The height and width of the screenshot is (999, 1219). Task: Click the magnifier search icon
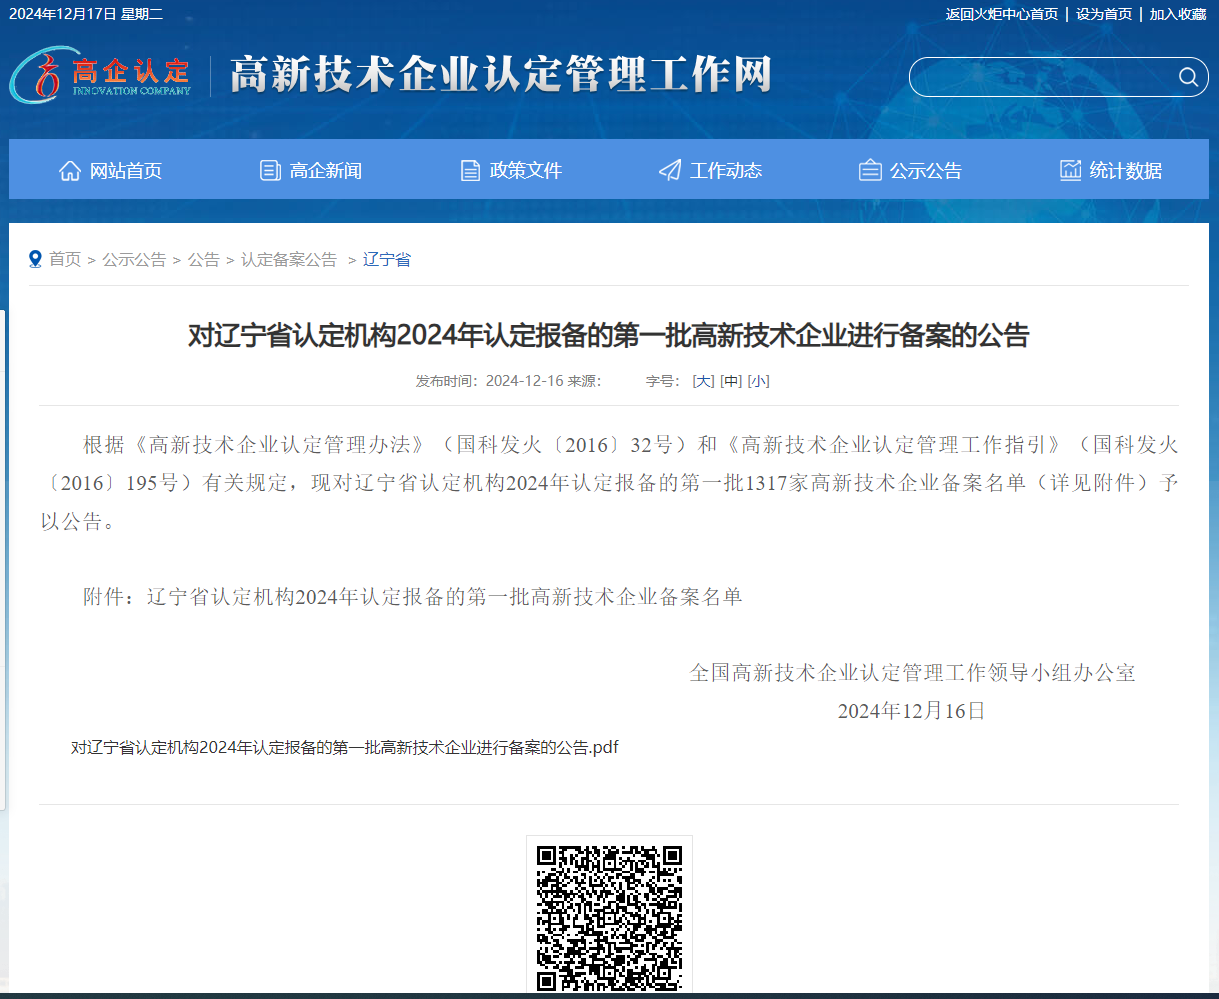[x=1188, y=77]
